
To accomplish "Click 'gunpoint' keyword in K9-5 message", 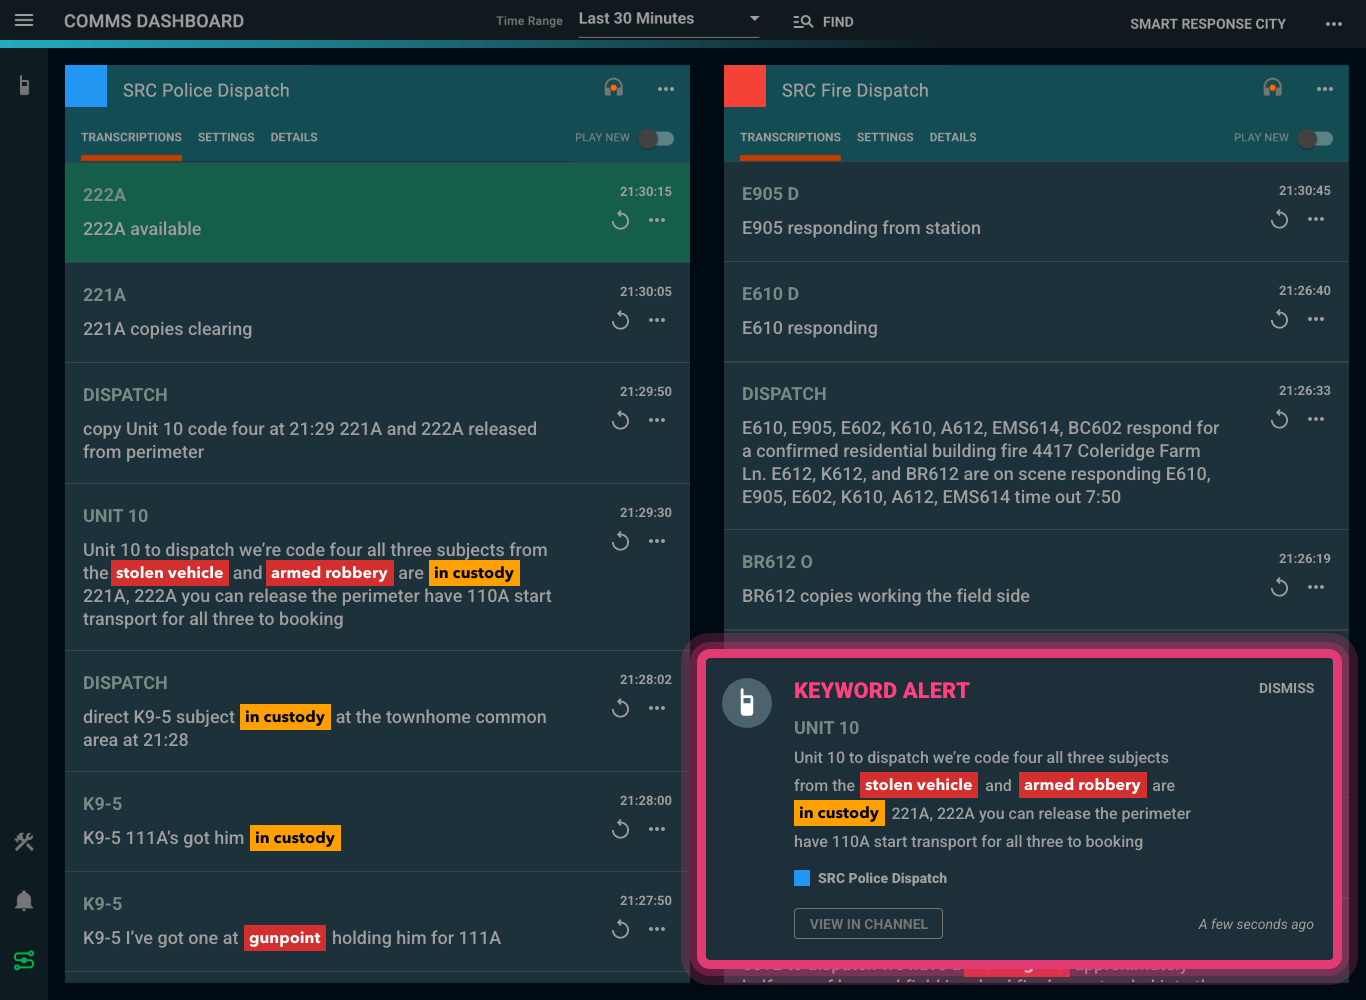I will click(285, 938).
